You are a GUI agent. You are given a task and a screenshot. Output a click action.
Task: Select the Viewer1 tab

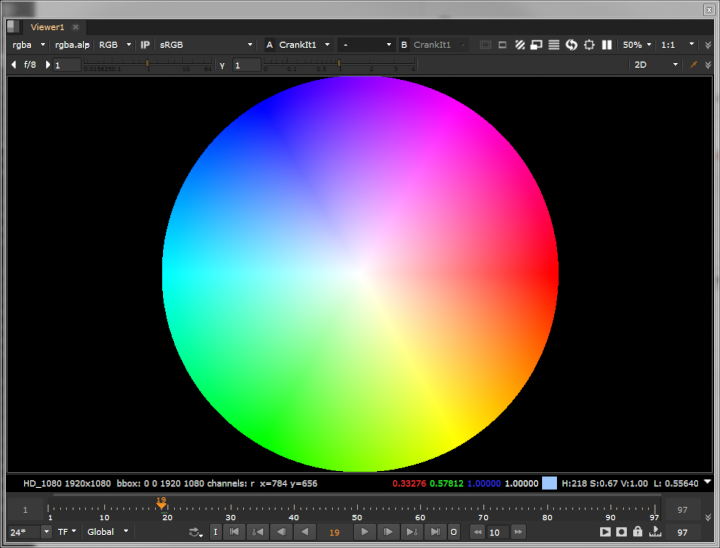(x=47, y=27)
